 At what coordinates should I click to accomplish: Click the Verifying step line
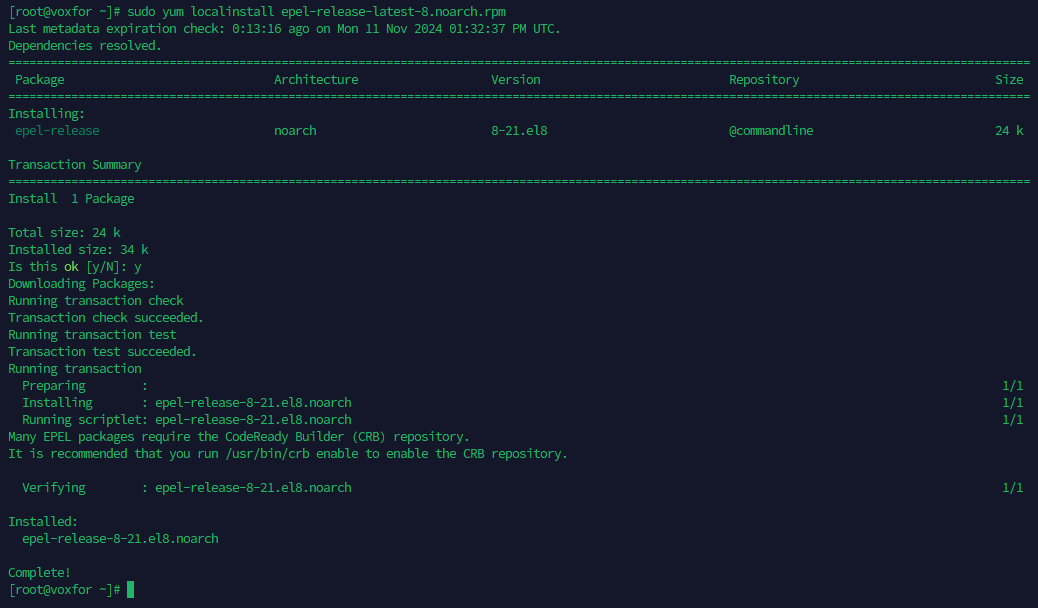pyautogui.click(x=186, y=488)
